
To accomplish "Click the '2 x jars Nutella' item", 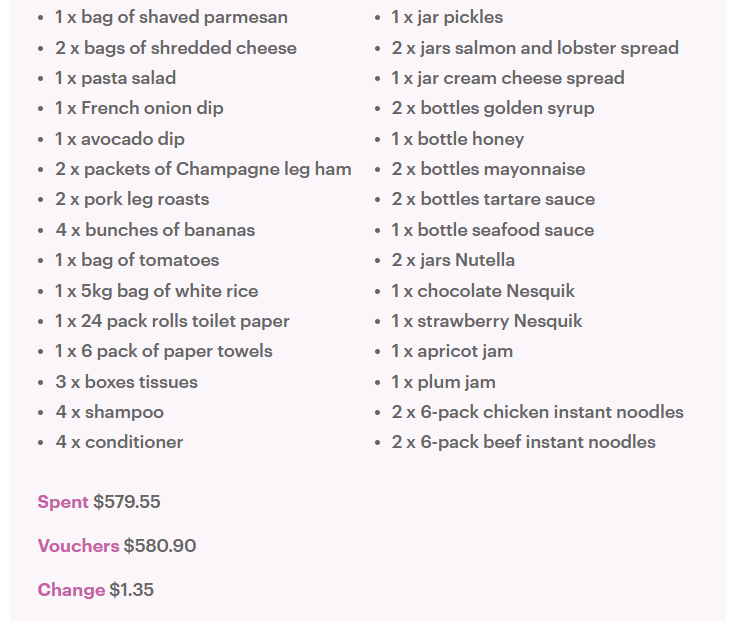I will point(453,260).
